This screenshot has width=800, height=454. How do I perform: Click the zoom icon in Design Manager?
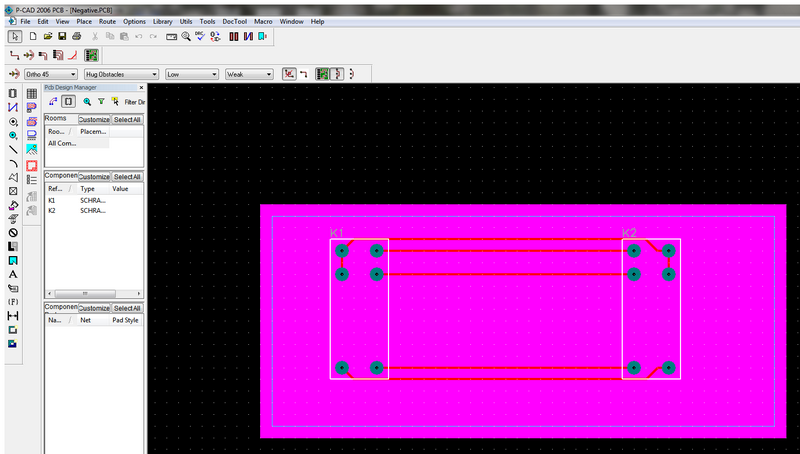pos(87,101)
